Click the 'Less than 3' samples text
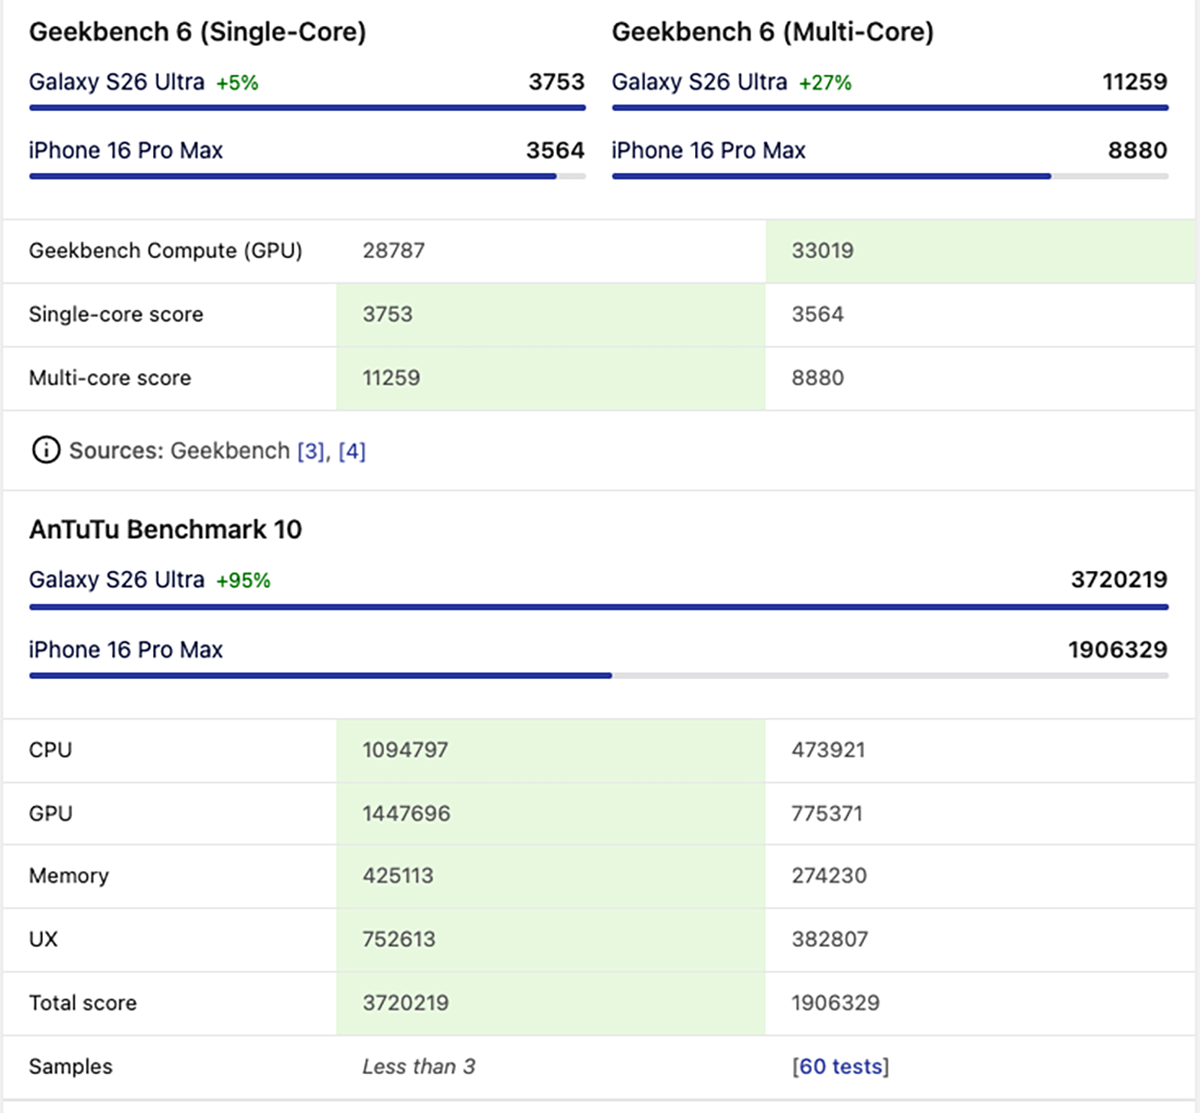The image size is (1200, 1113). pyautogui.click(x=418, y=1067)
